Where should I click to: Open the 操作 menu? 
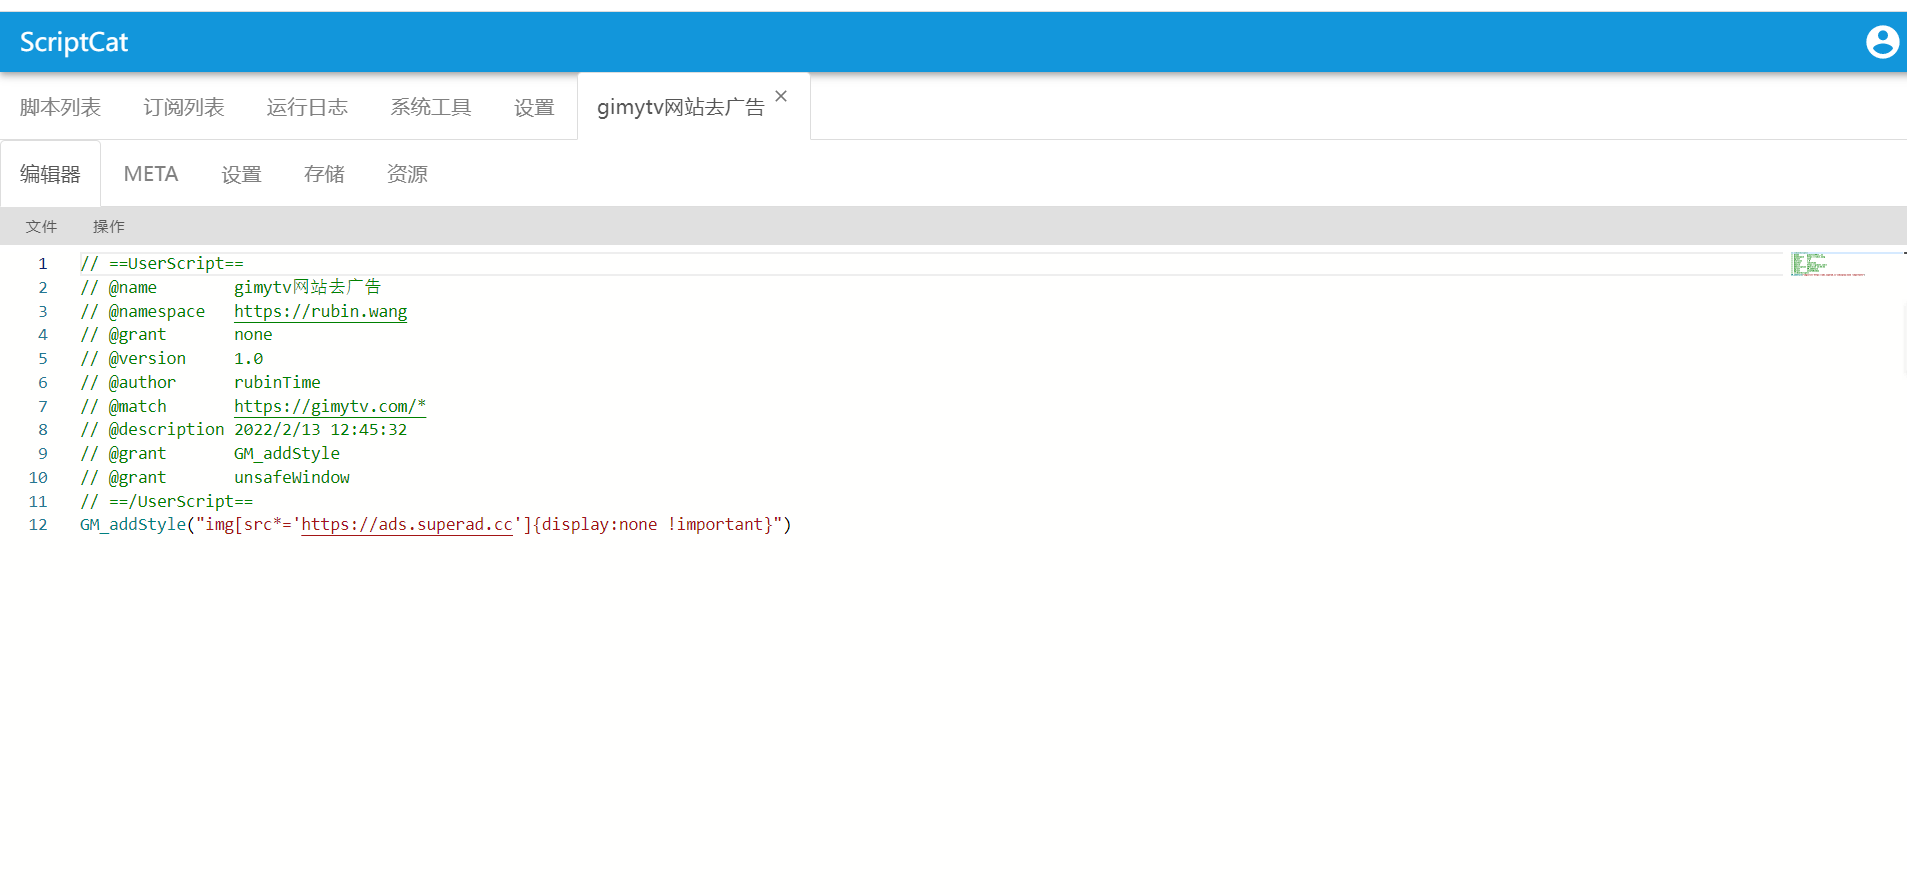click(x=109, y=227)
